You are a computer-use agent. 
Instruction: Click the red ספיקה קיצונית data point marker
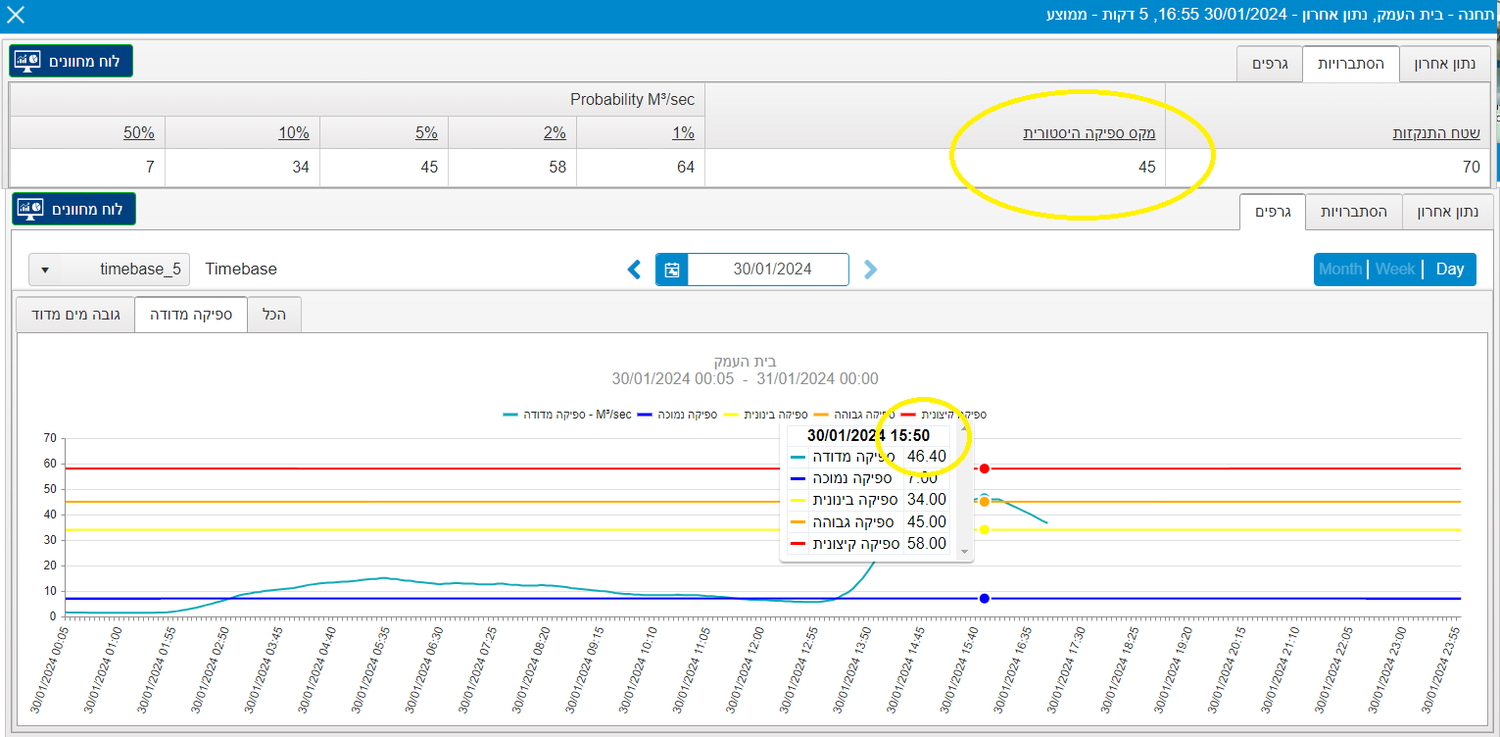pos(984,468)
